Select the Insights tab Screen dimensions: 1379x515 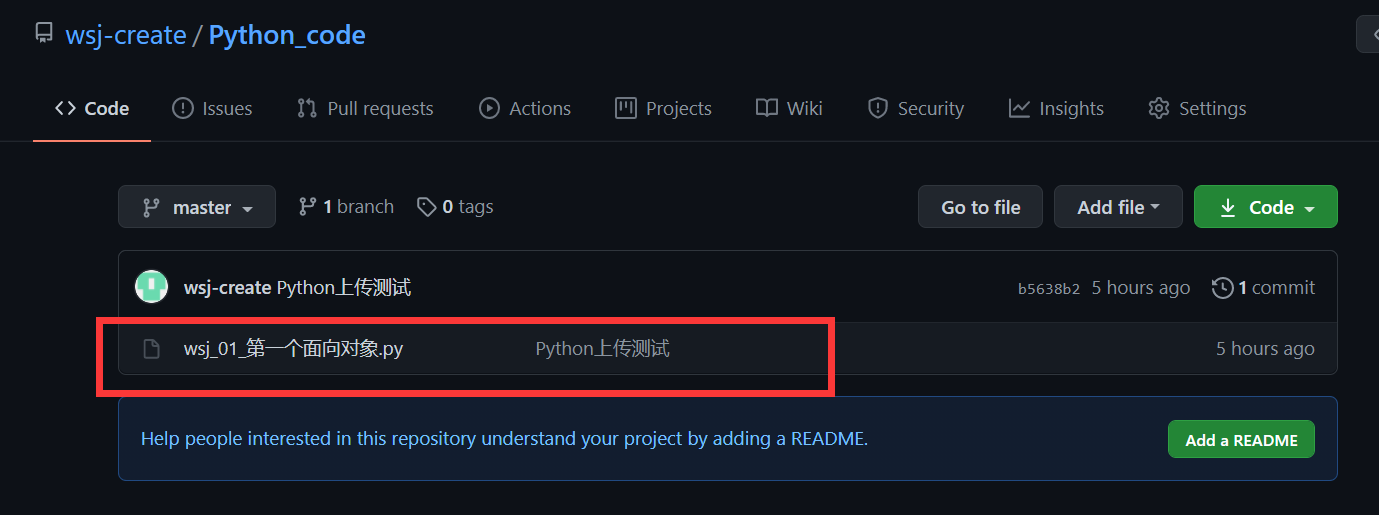(x=1056, y=108)
